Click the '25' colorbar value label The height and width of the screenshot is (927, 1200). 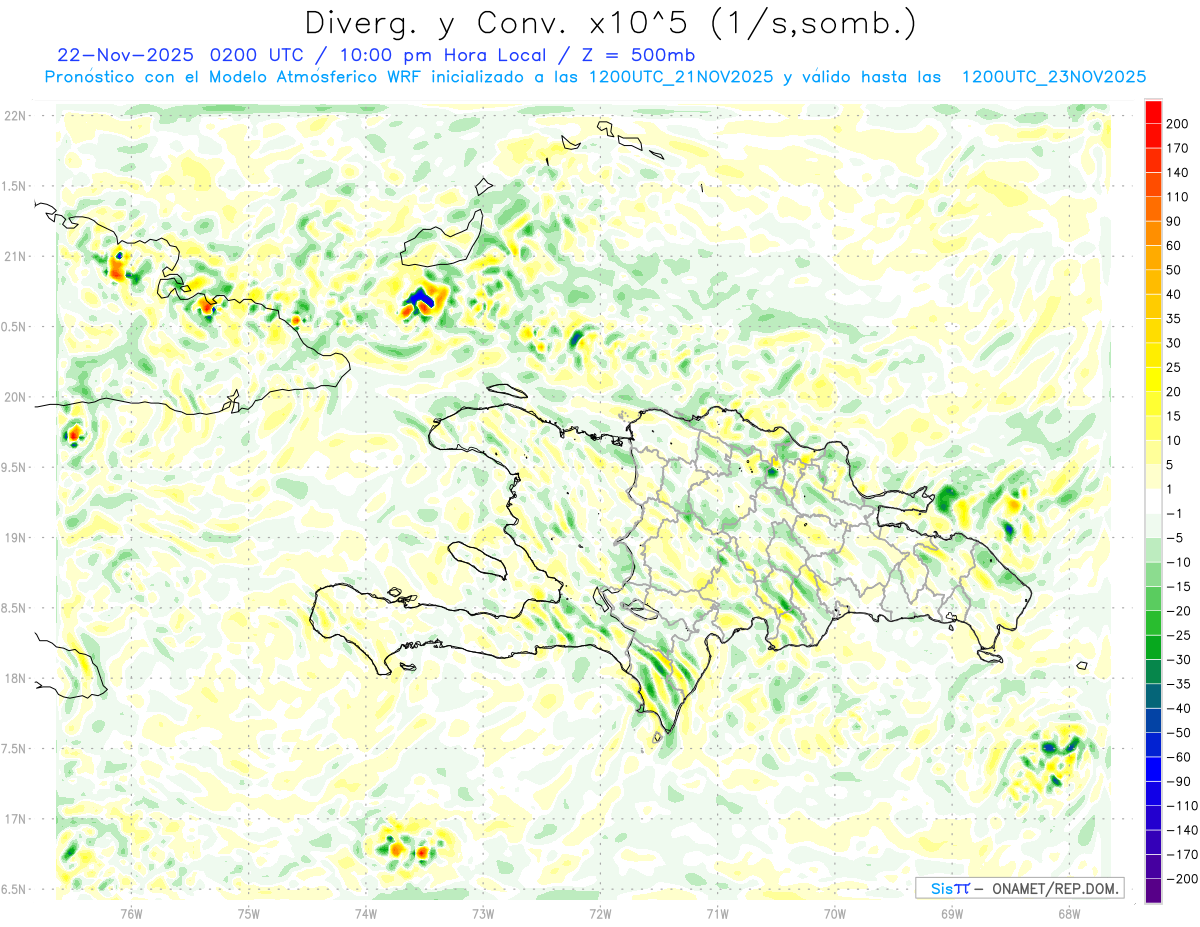click(x=1175, y=367)
